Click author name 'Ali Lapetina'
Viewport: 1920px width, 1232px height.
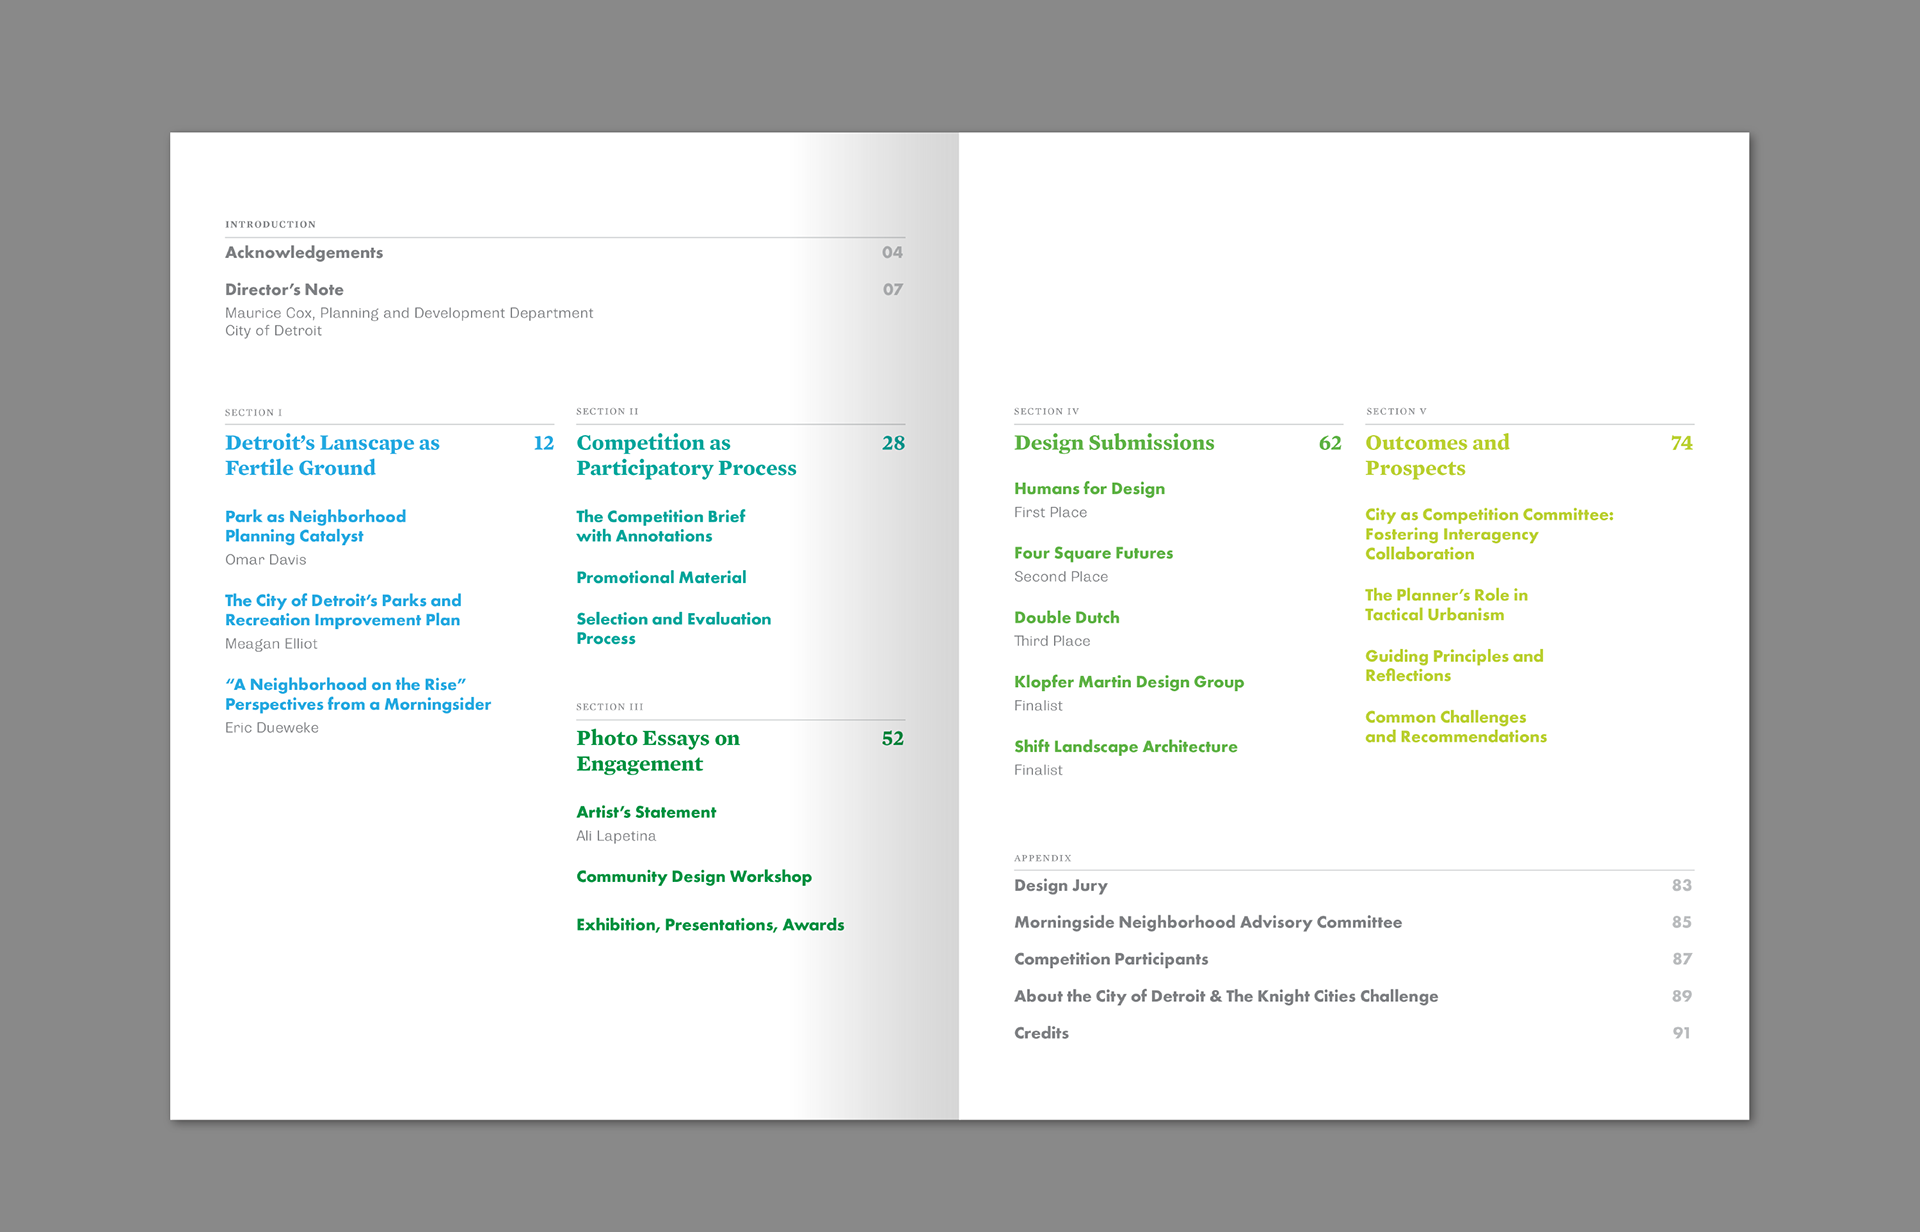(616, 836)
